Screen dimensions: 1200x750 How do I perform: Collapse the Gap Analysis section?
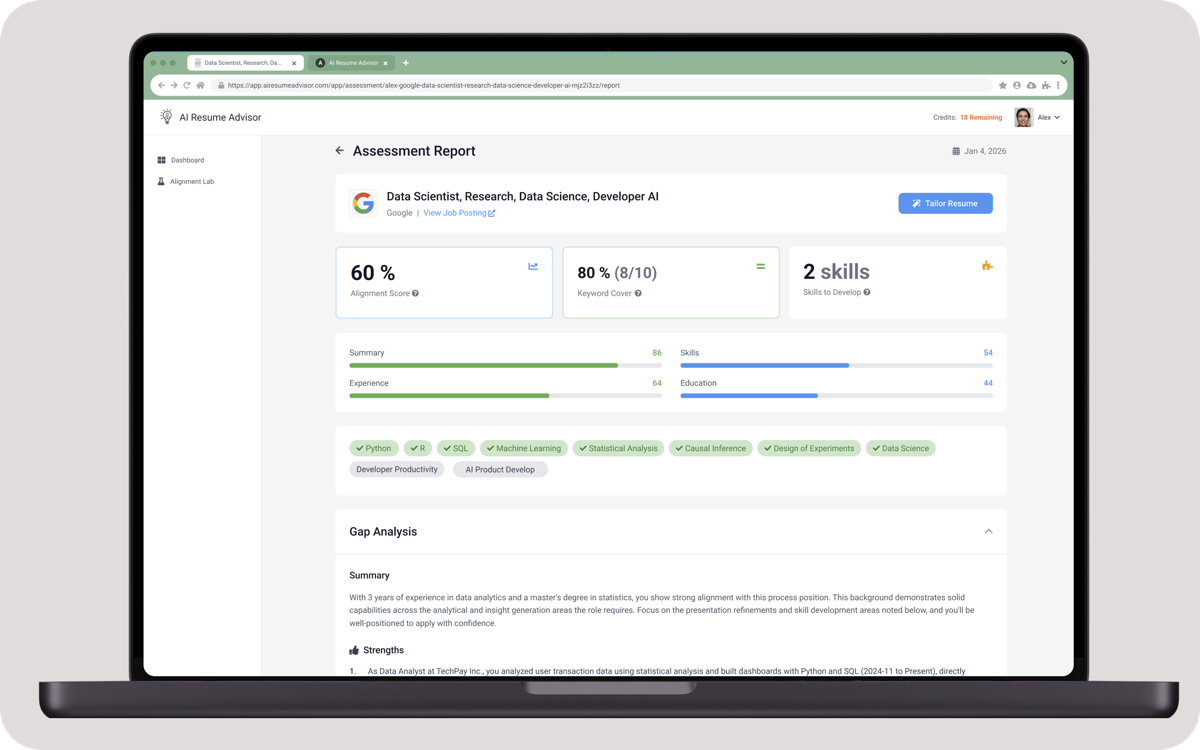point(988,531)
